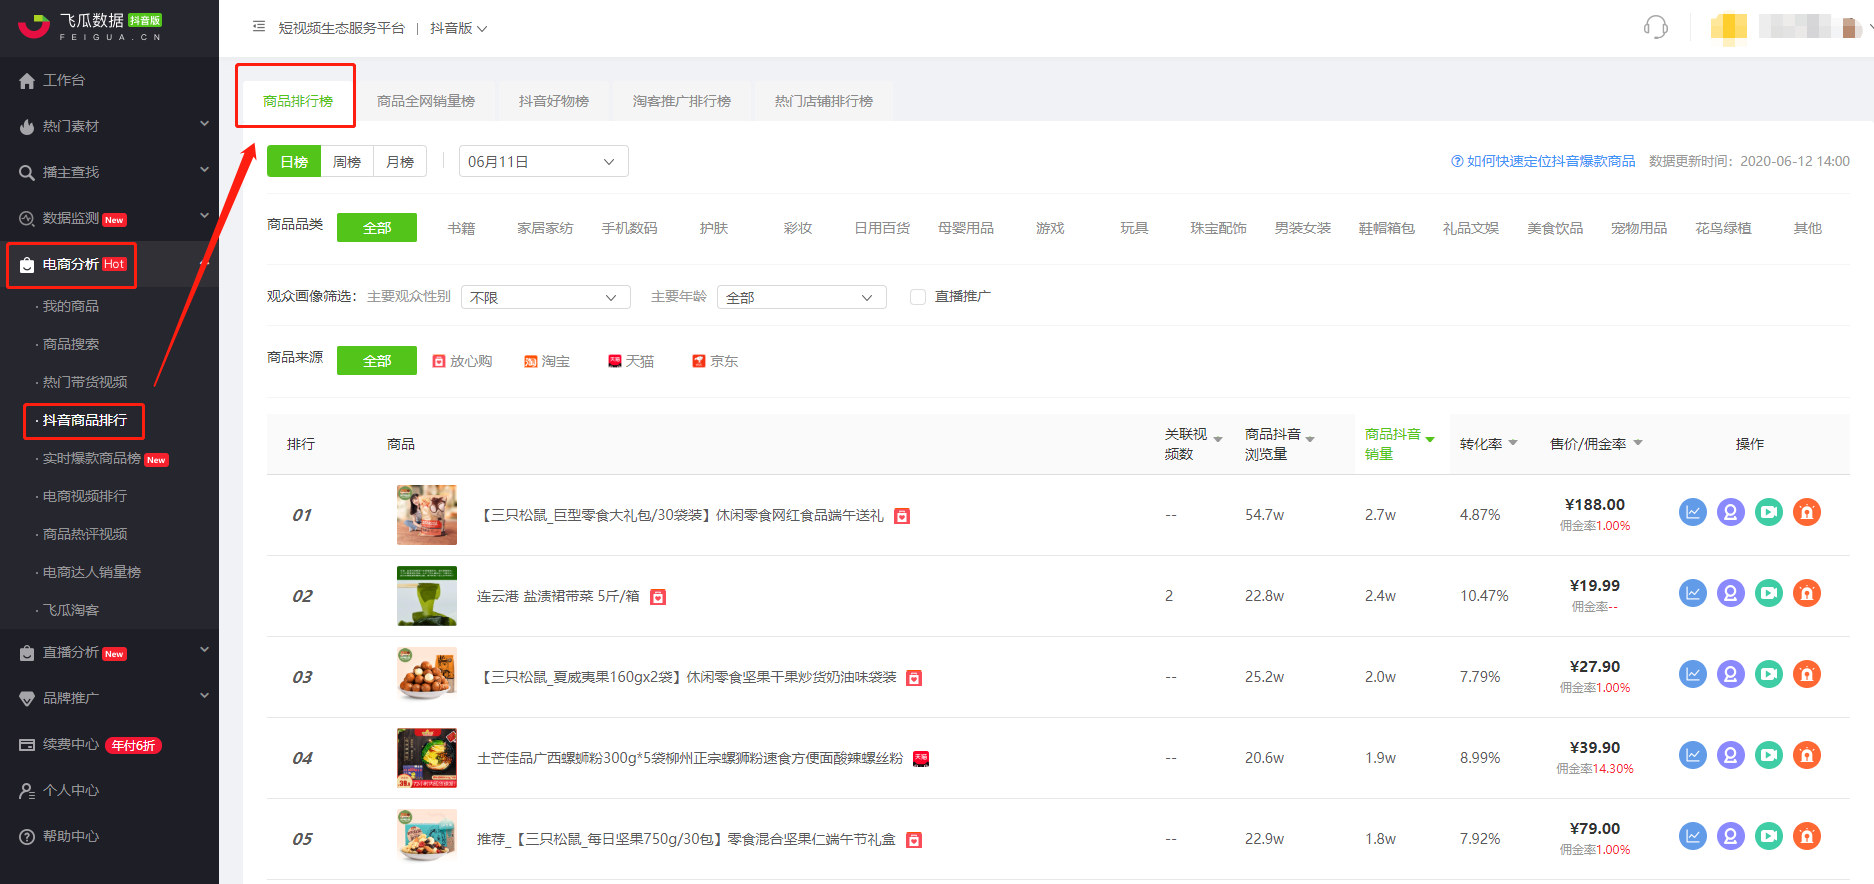Screen dimensions: 1874x884
Task: Select 全部 in 商品来源
Action: pyautogui.click(x=377, y=361)
